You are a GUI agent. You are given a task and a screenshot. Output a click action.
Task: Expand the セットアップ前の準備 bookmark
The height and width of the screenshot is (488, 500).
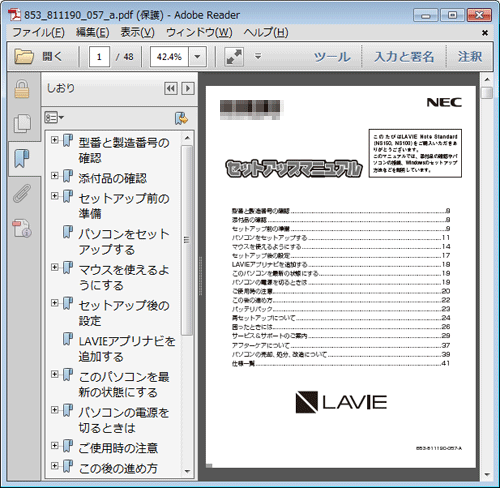click(x=55, y=196)
